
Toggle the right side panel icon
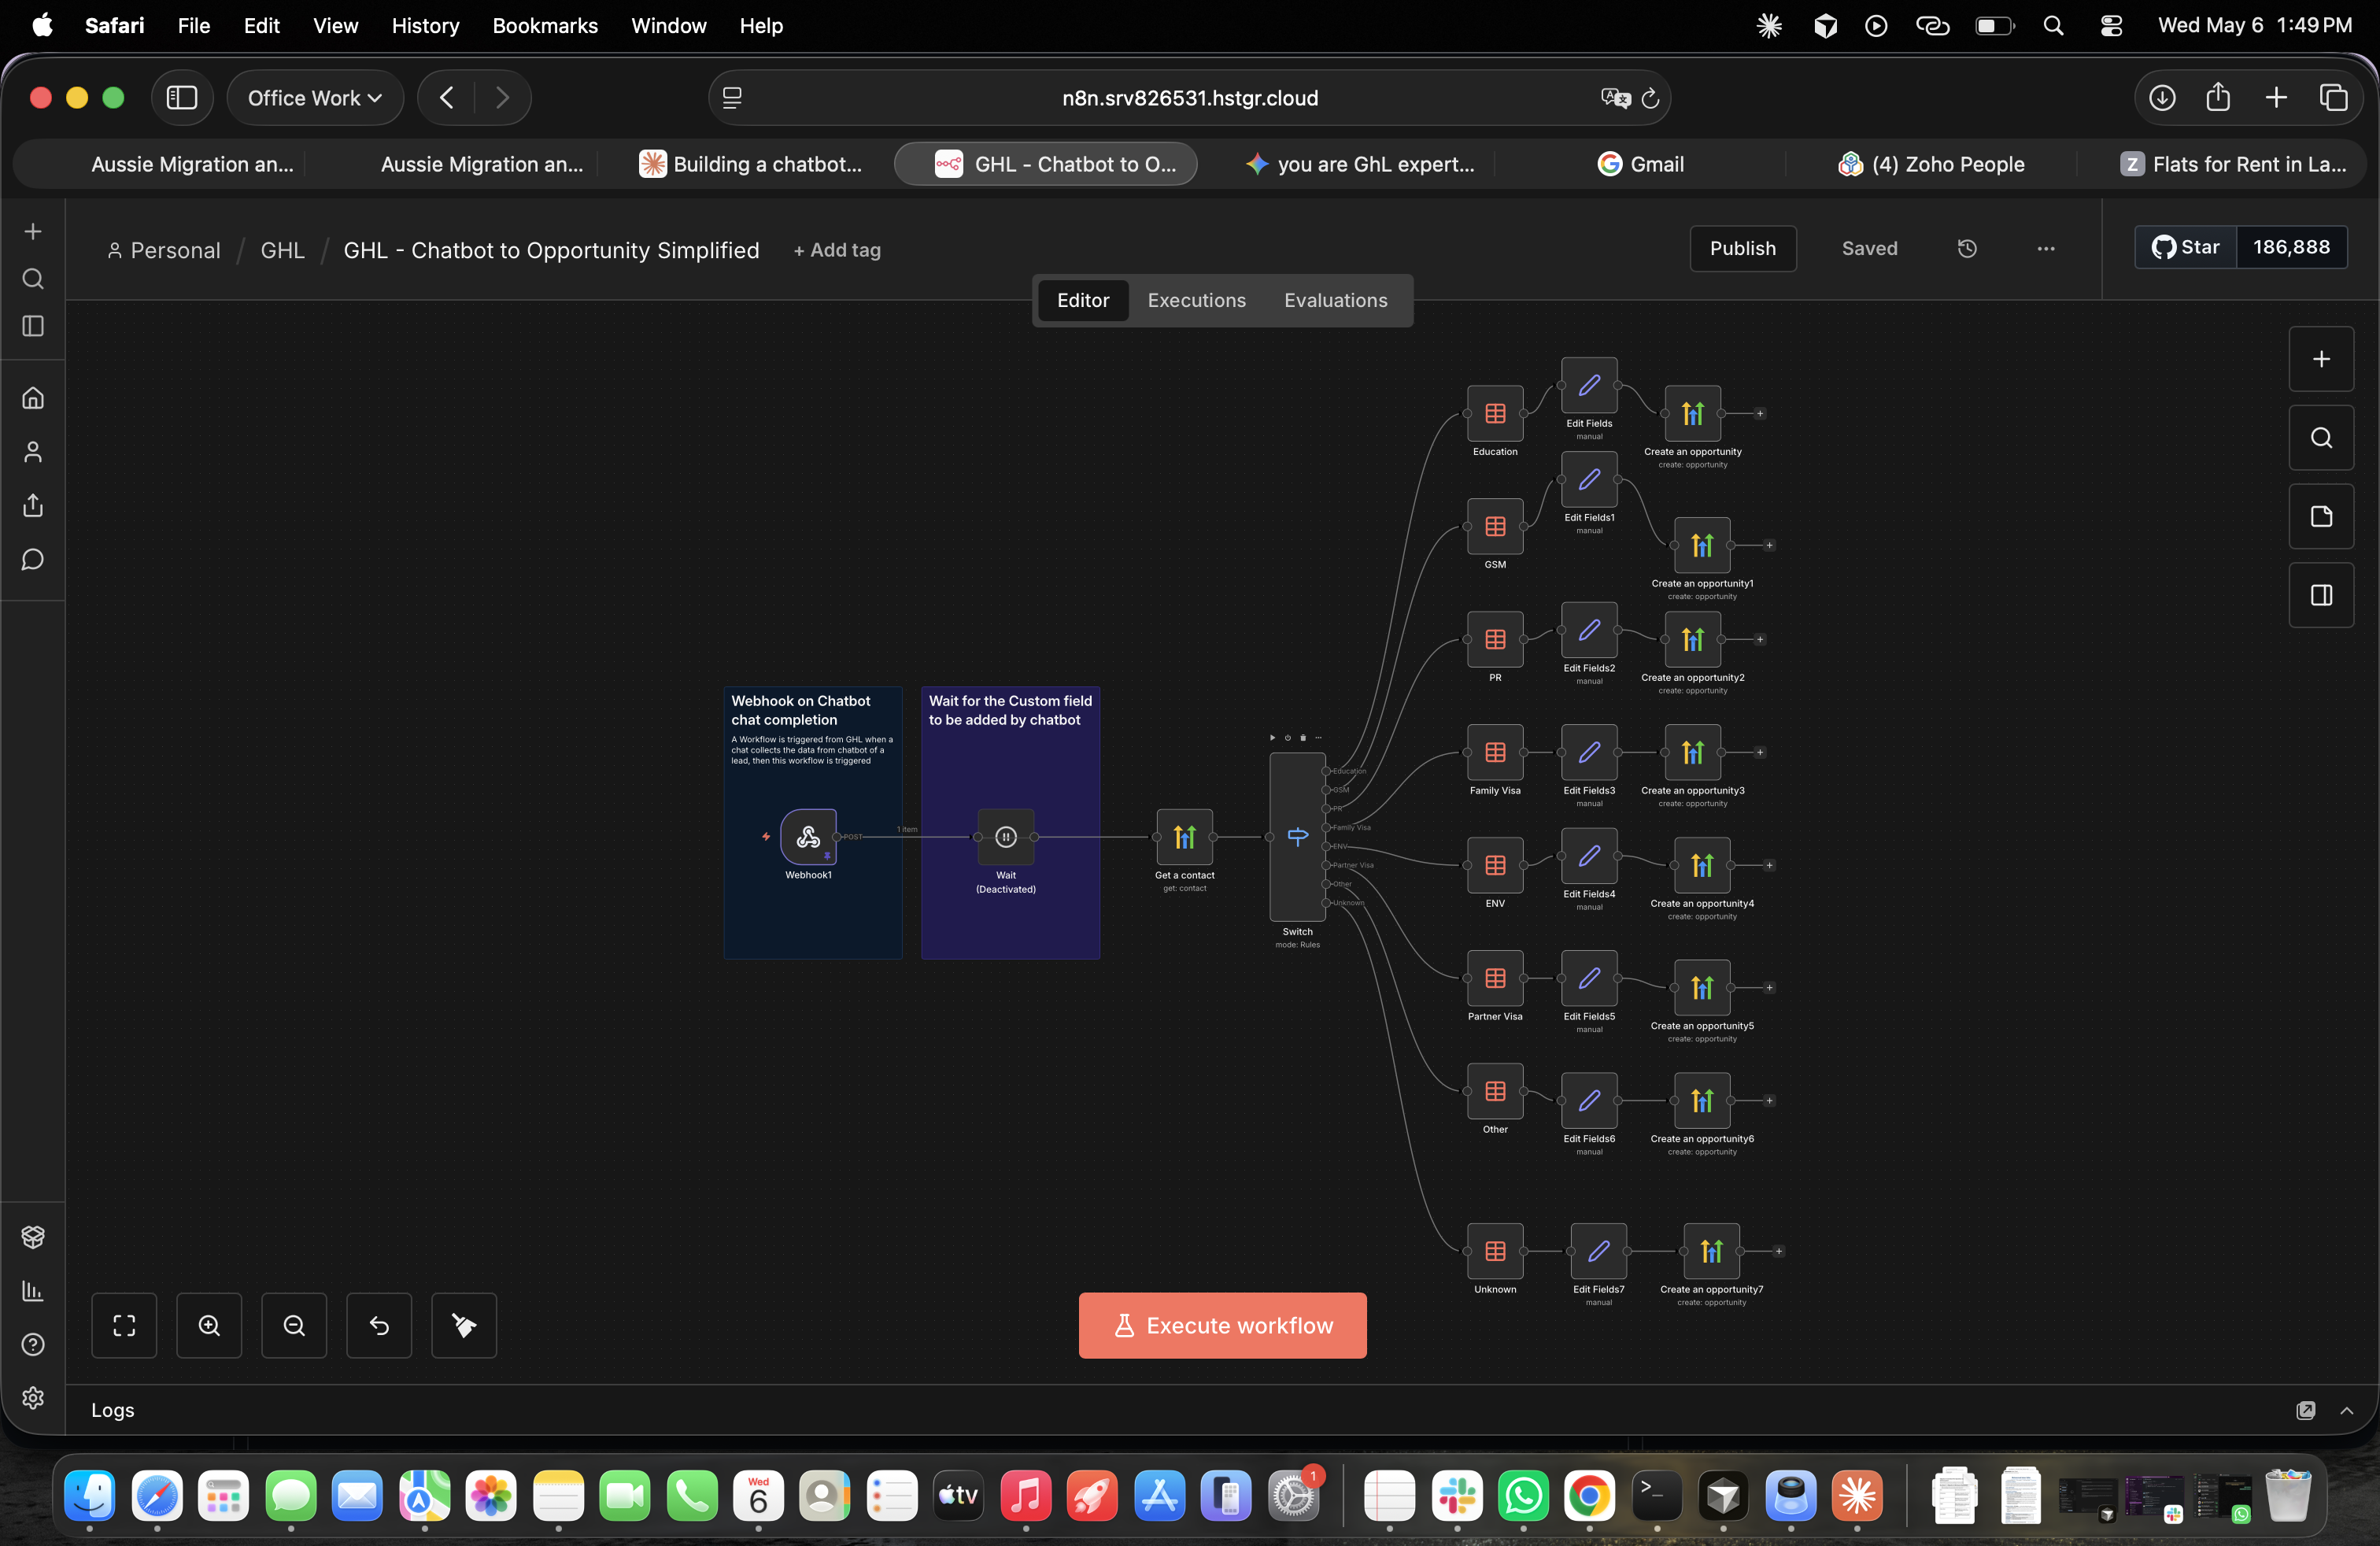tap(2321, 595)
